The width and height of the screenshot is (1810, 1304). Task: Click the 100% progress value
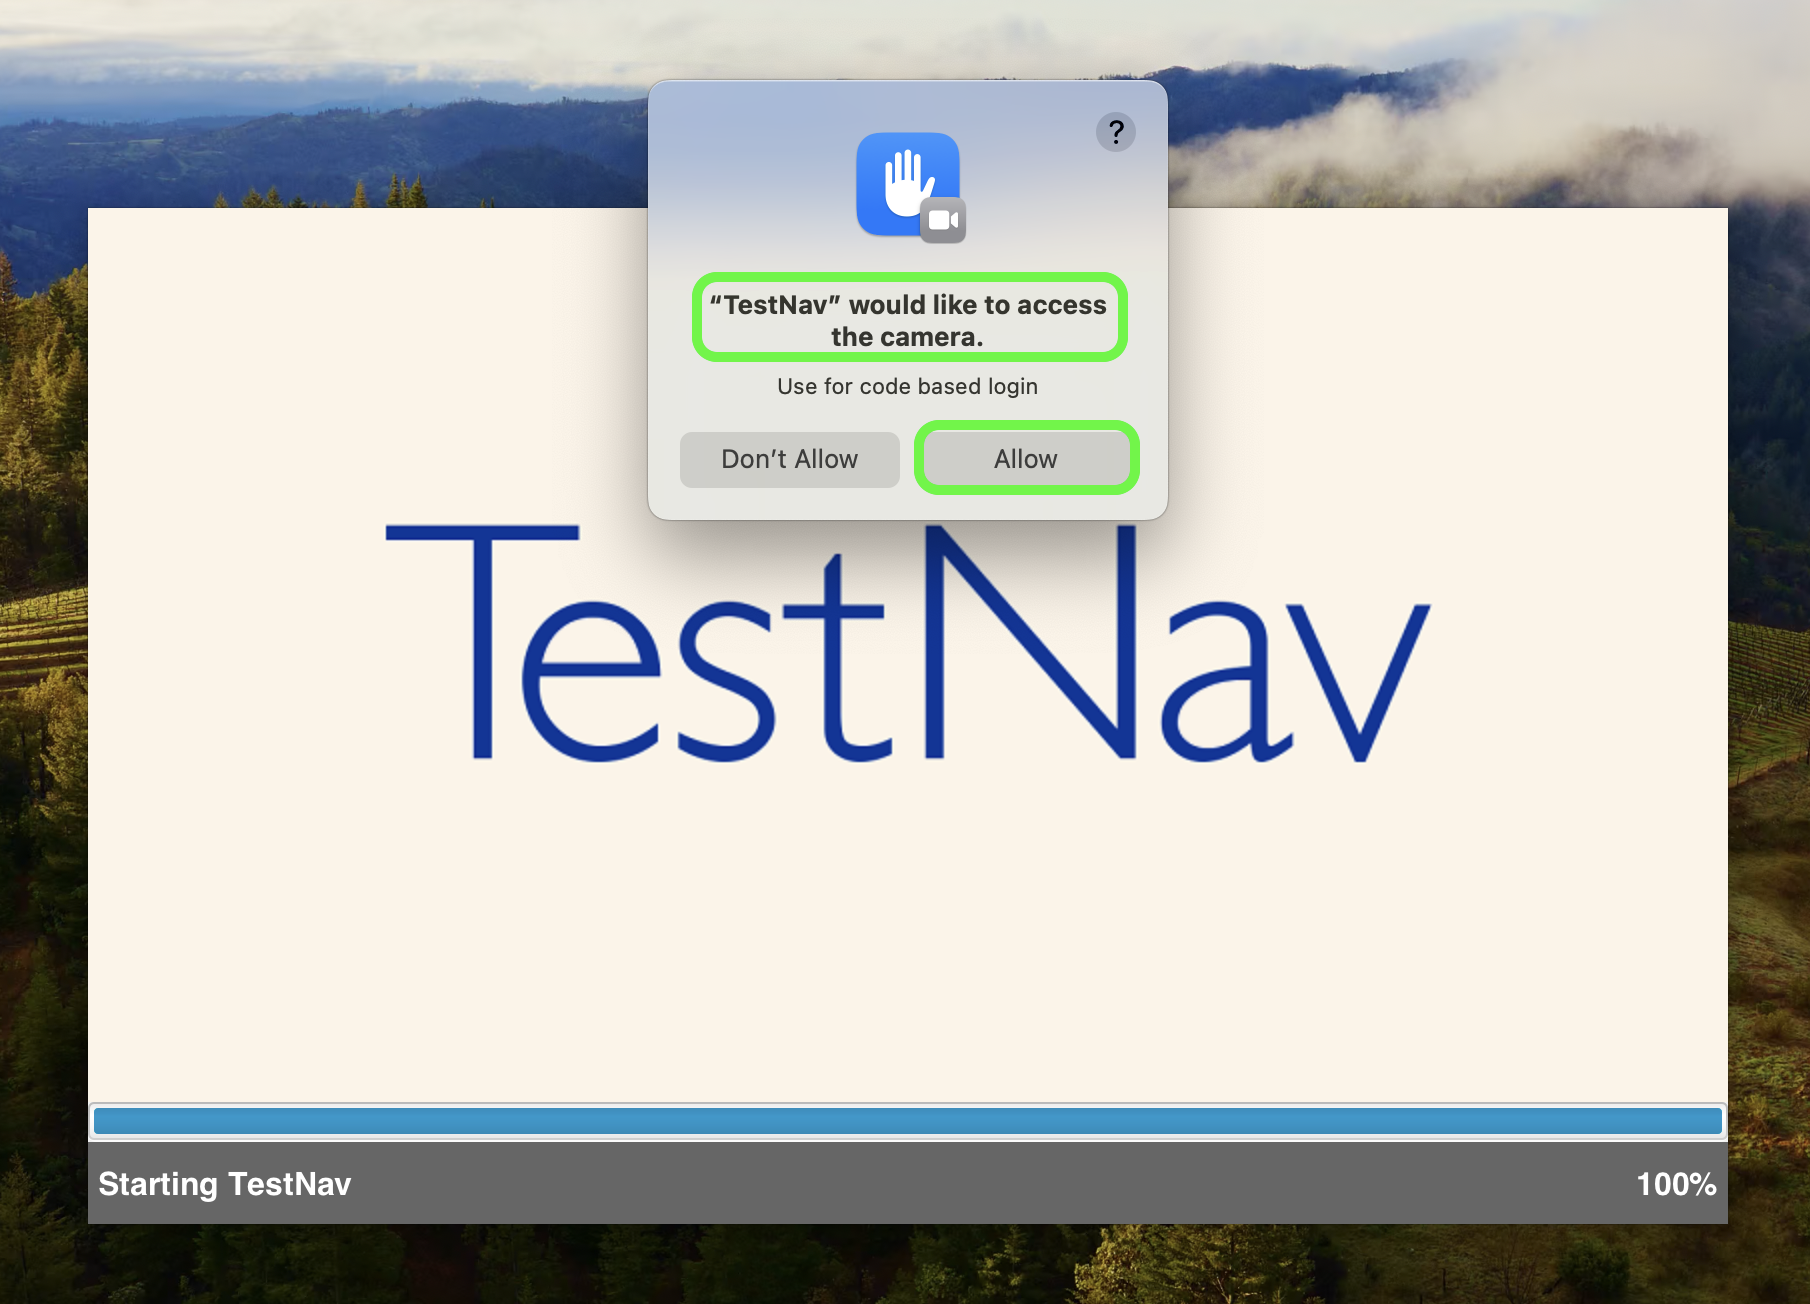1676,1184
